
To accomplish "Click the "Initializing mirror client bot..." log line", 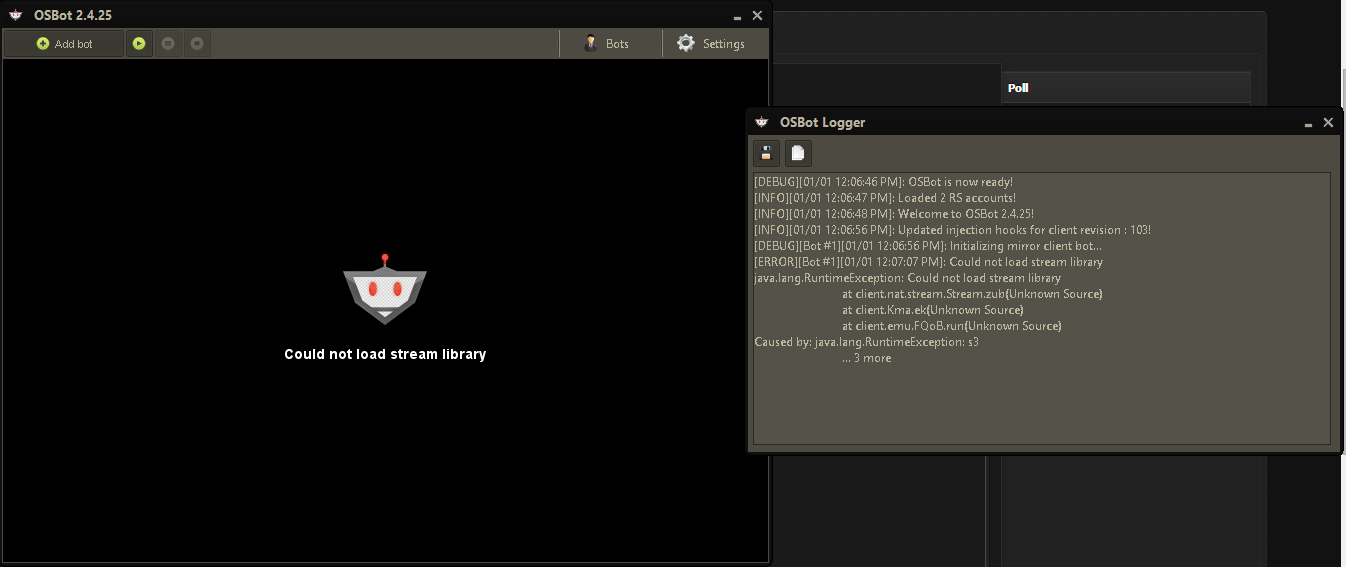I will 928,246.
